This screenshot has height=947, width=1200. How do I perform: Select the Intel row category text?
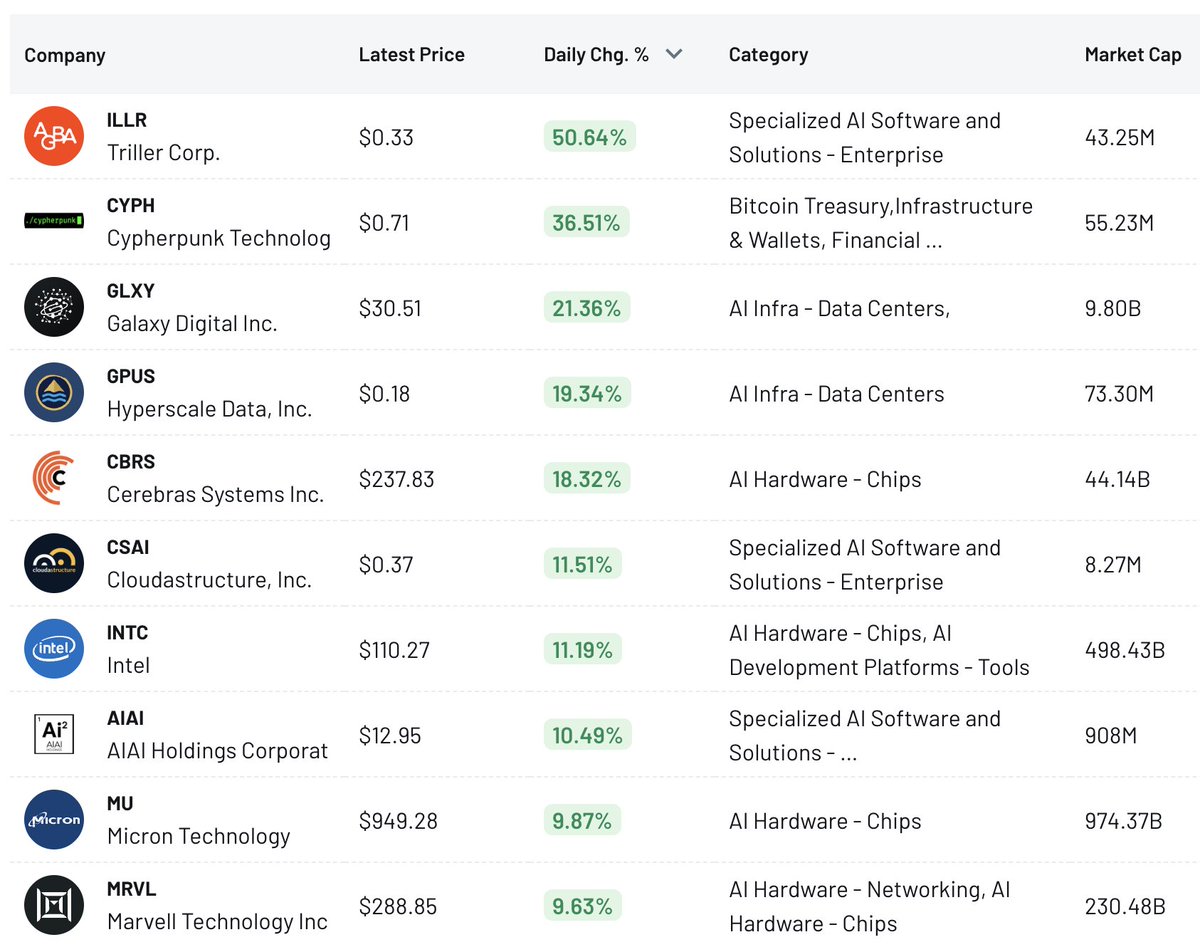point(879,650)
